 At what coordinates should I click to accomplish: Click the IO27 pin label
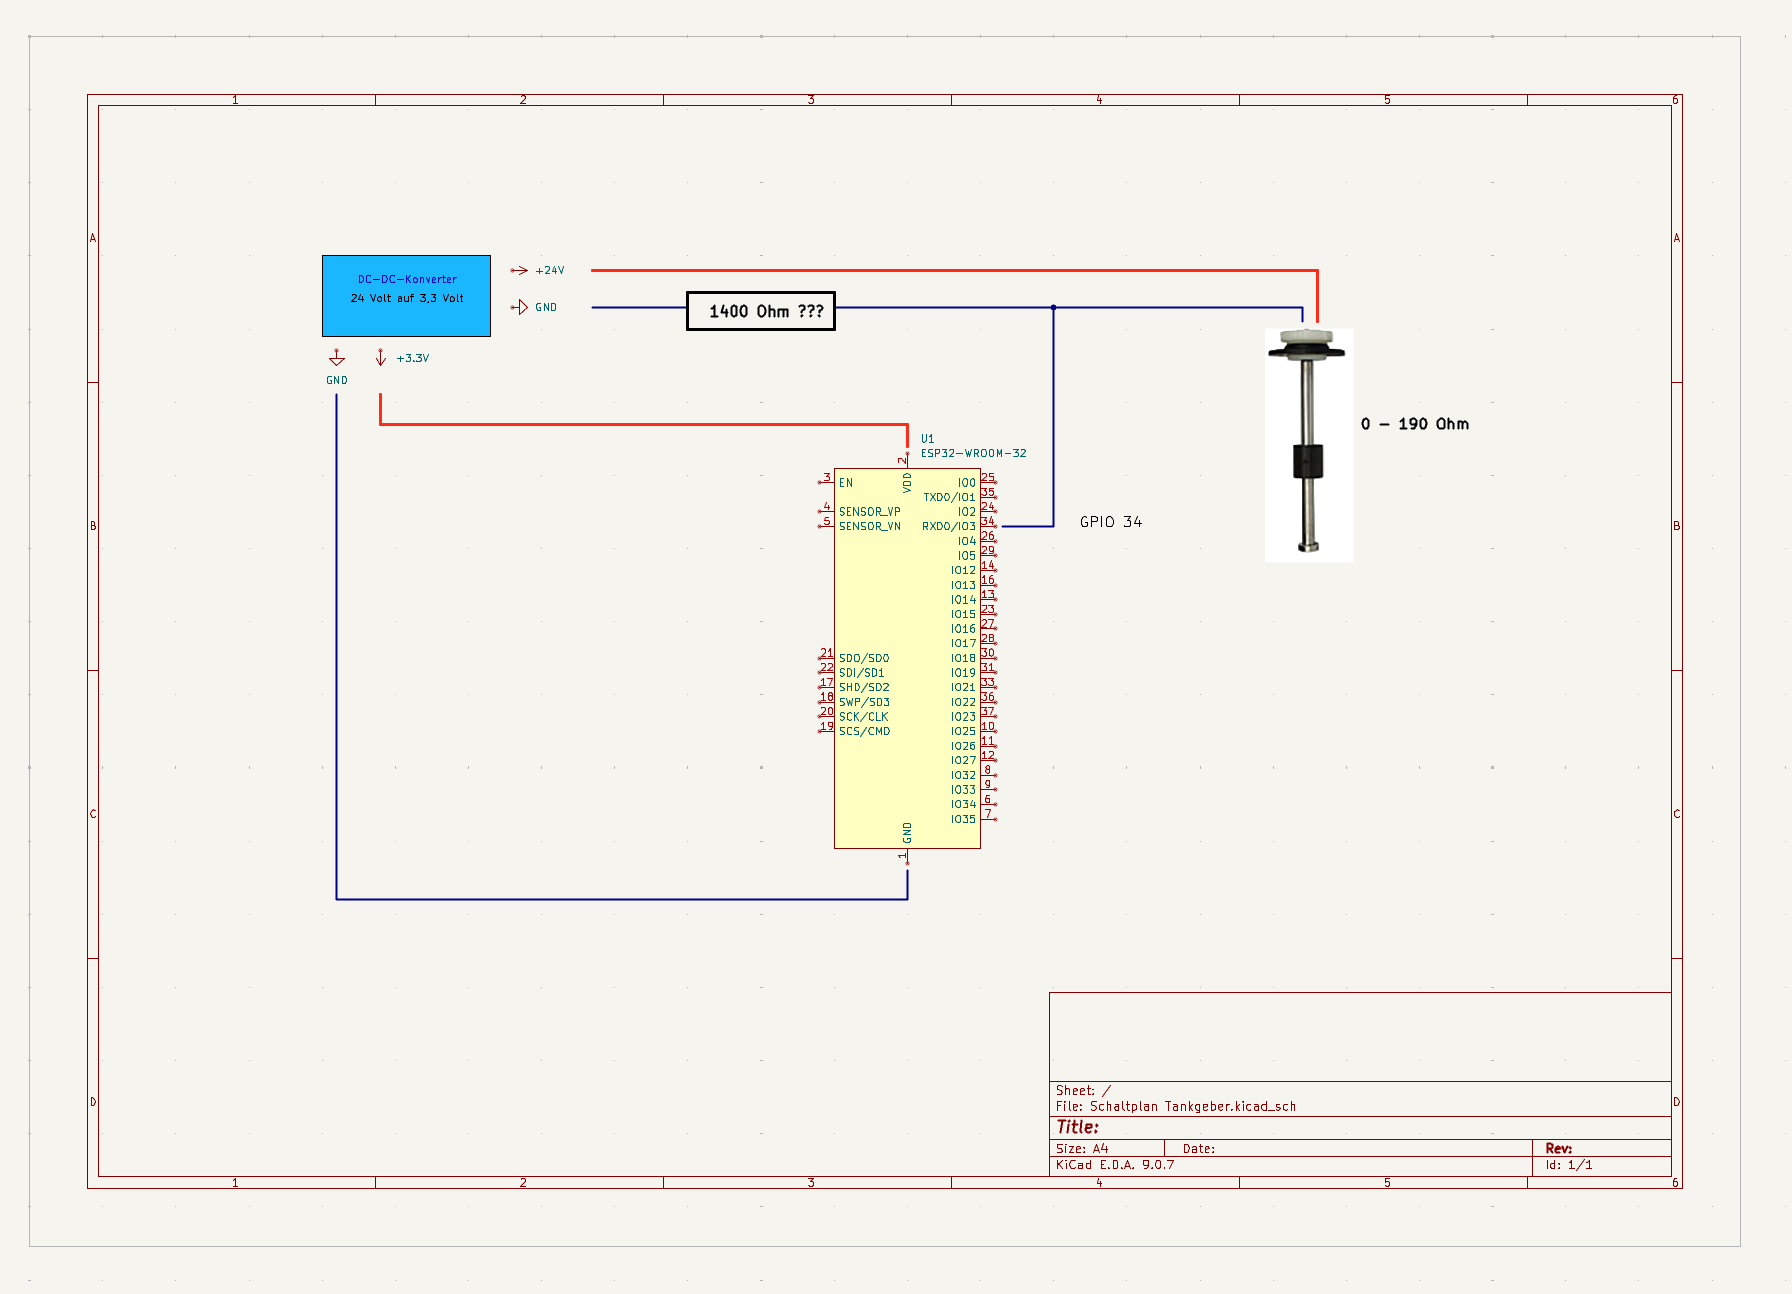click(x=963, y=760)
